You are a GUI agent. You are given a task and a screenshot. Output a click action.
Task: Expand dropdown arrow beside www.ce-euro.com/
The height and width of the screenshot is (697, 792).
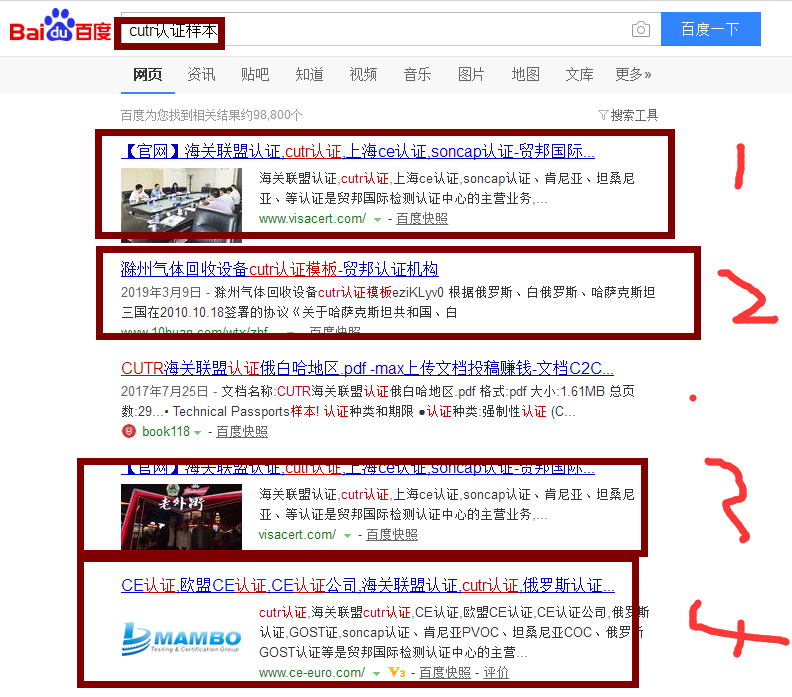coord(376,674)
